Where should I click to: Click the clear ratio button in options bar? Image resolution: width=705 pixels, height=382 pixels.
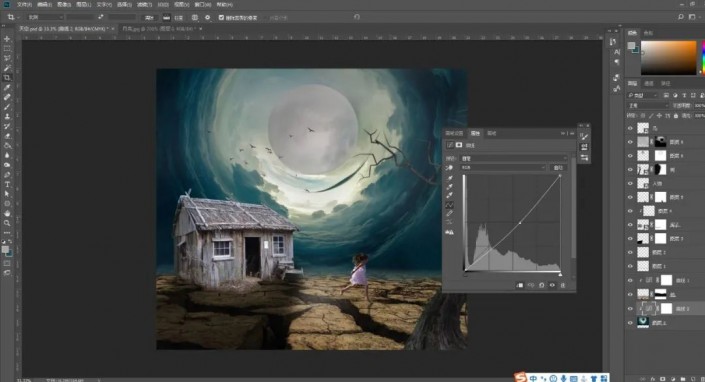(x=149, y=18)
